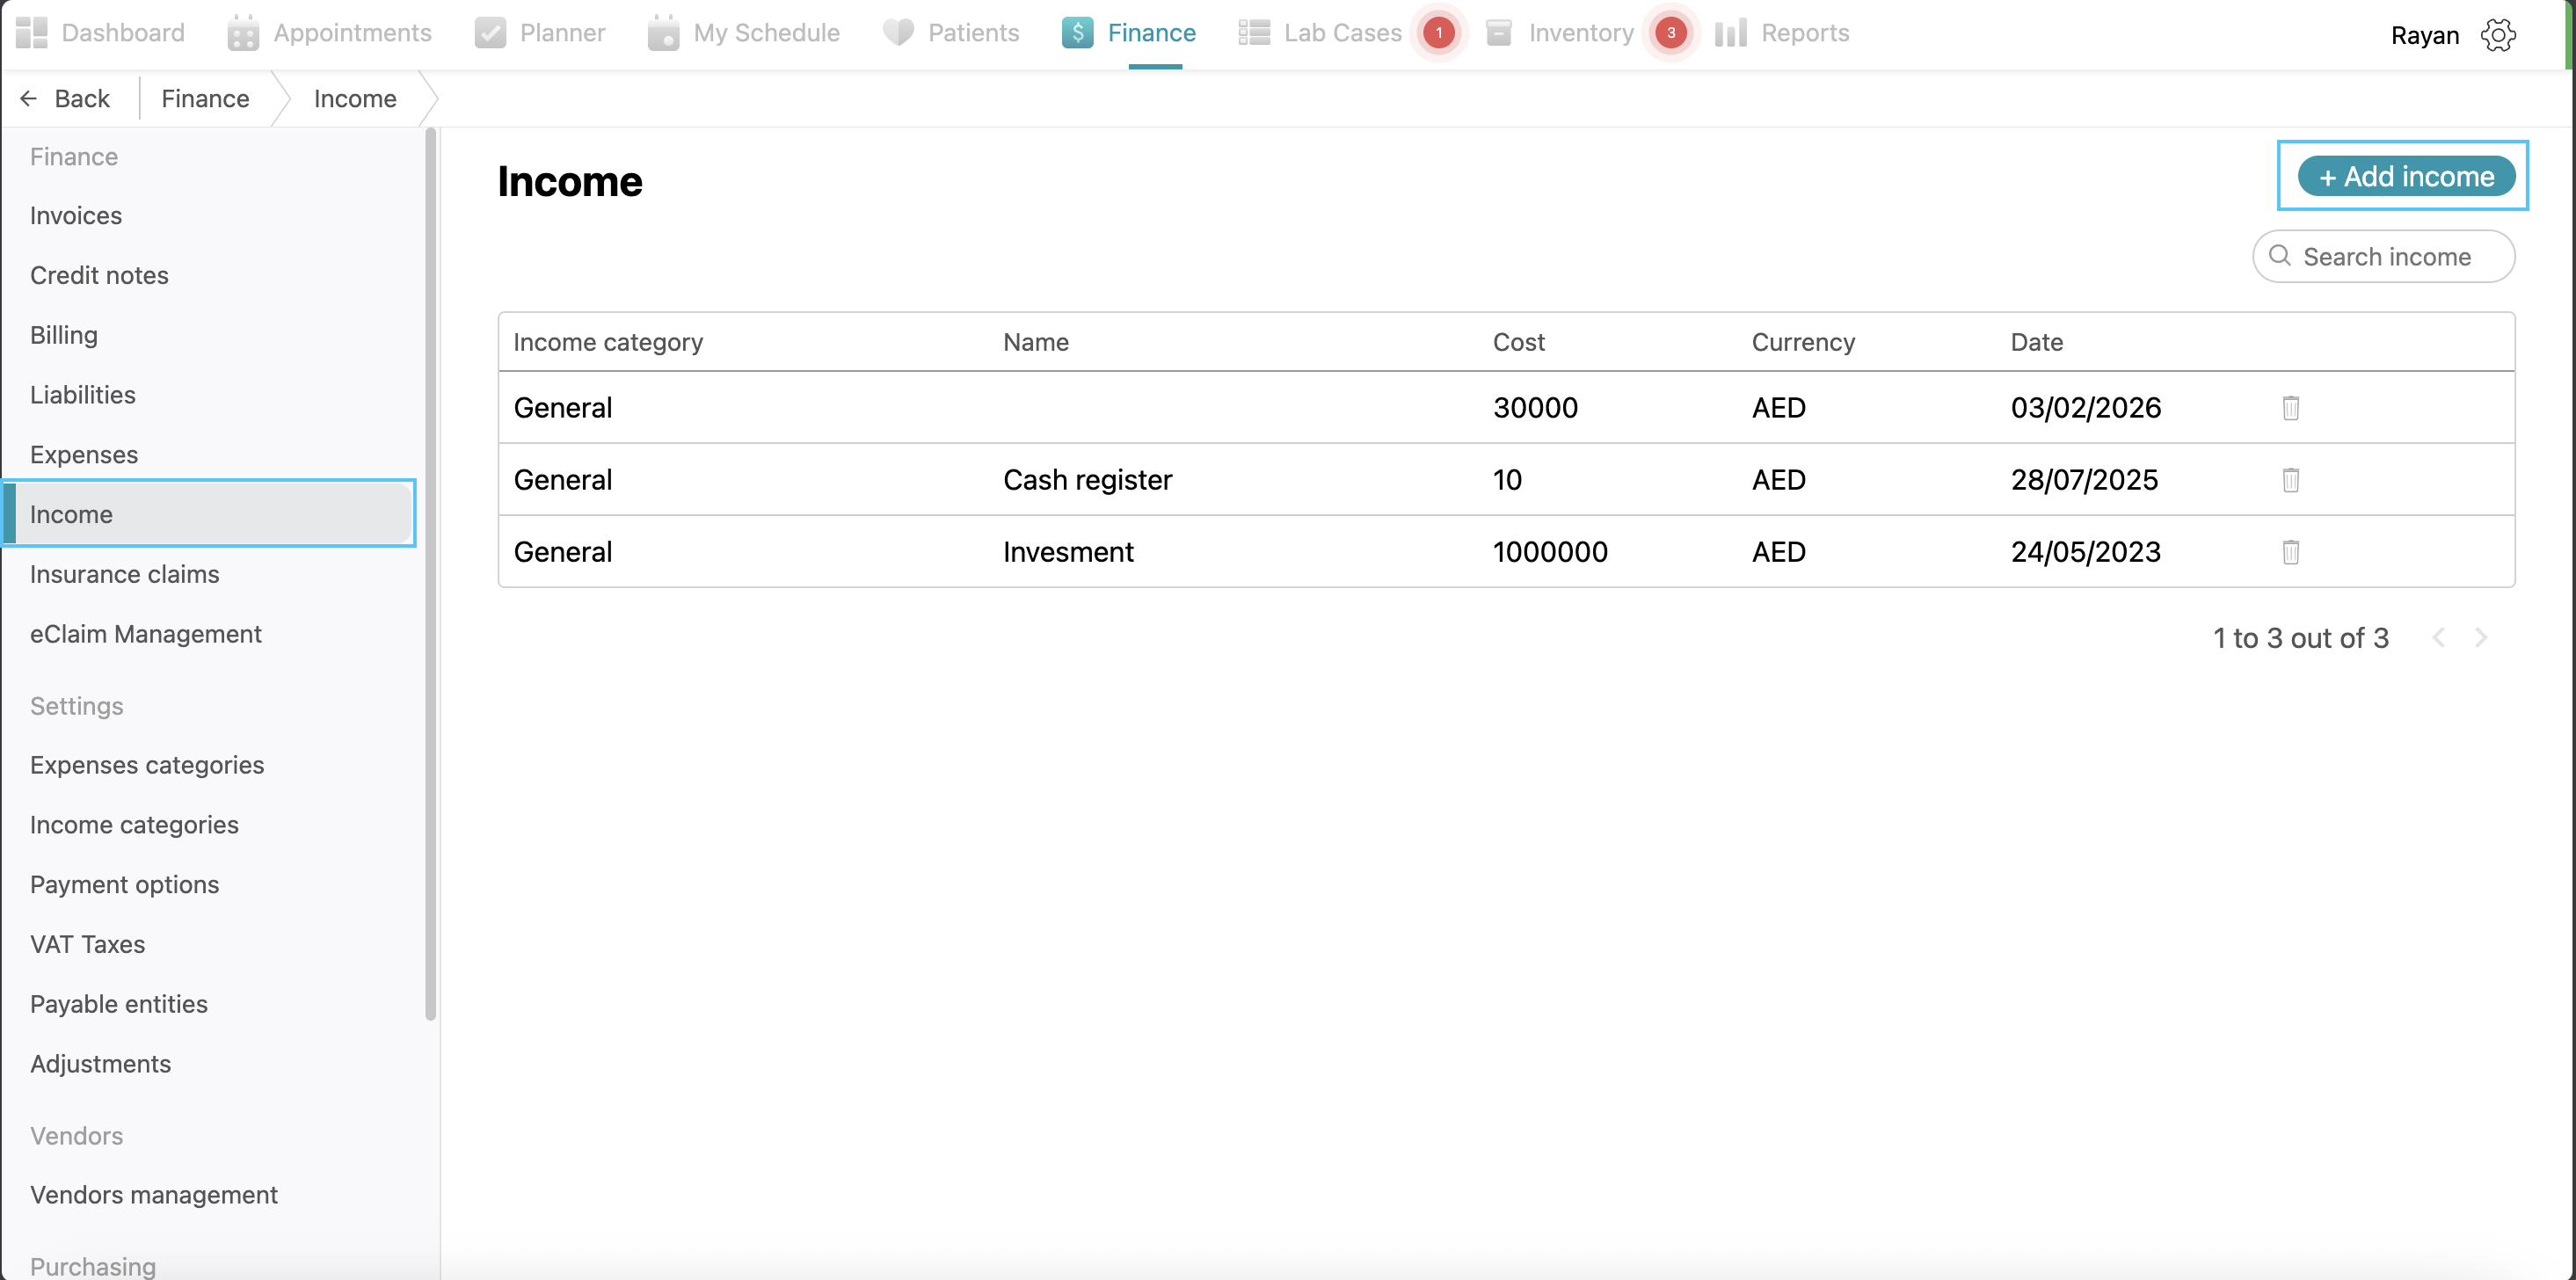Delete the 30000 AED income row
This screenshot has height=1280, width=2576.
point(2290,408)
